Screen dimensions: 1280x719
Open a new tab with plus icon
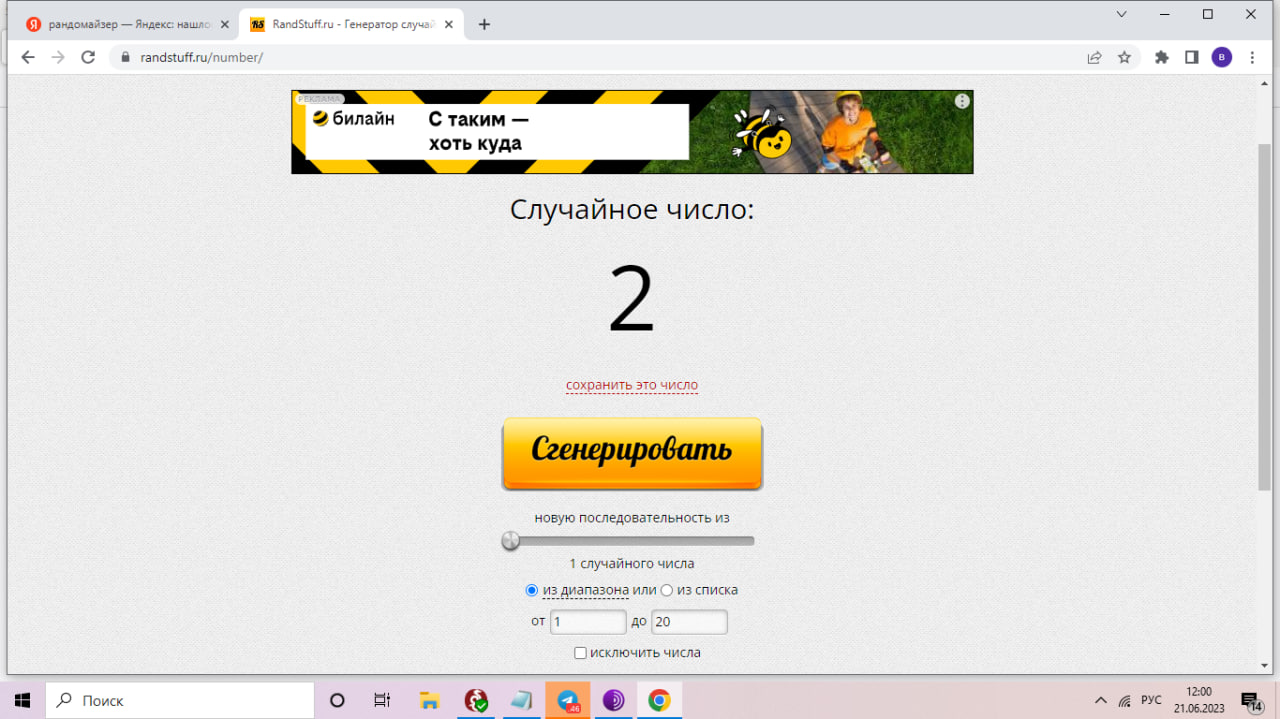point(484,24)
